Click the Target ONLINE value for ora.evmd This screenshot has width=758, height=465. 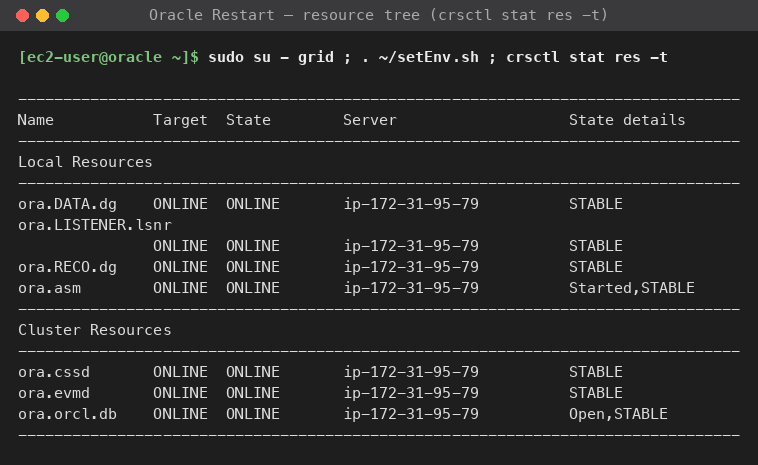coord(180,393)
